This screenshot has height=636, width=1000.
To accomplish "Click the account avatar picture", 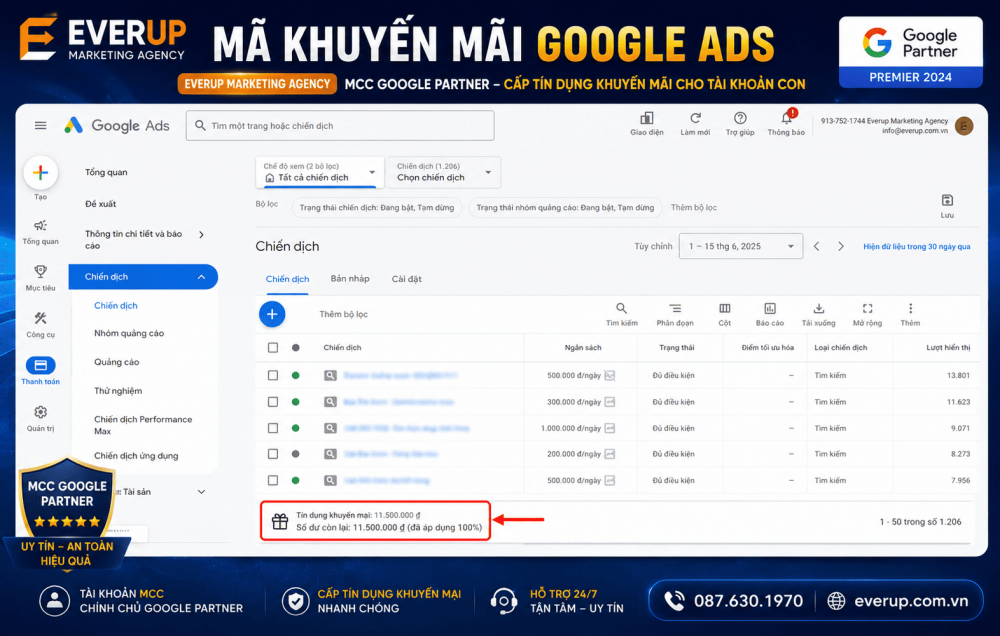I will [x=964, y=126].
